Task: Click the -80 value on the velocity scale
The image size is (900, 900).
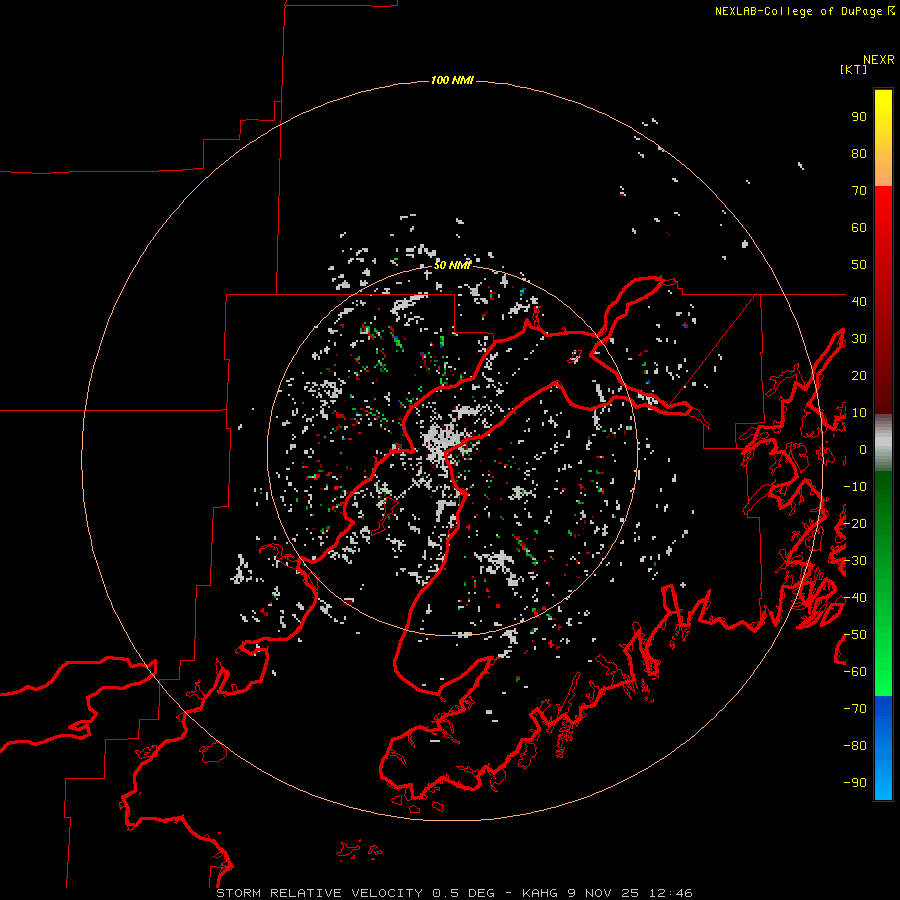Action: click(855, 746)
